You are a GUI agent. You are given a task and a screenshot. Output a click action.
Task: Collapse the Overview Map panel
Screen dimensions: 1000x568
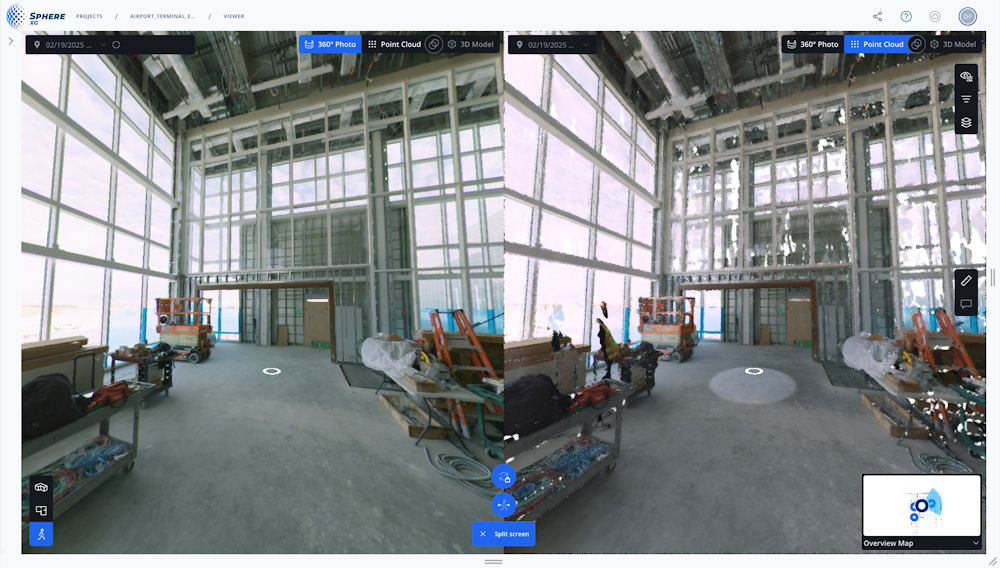coord(975,543)
